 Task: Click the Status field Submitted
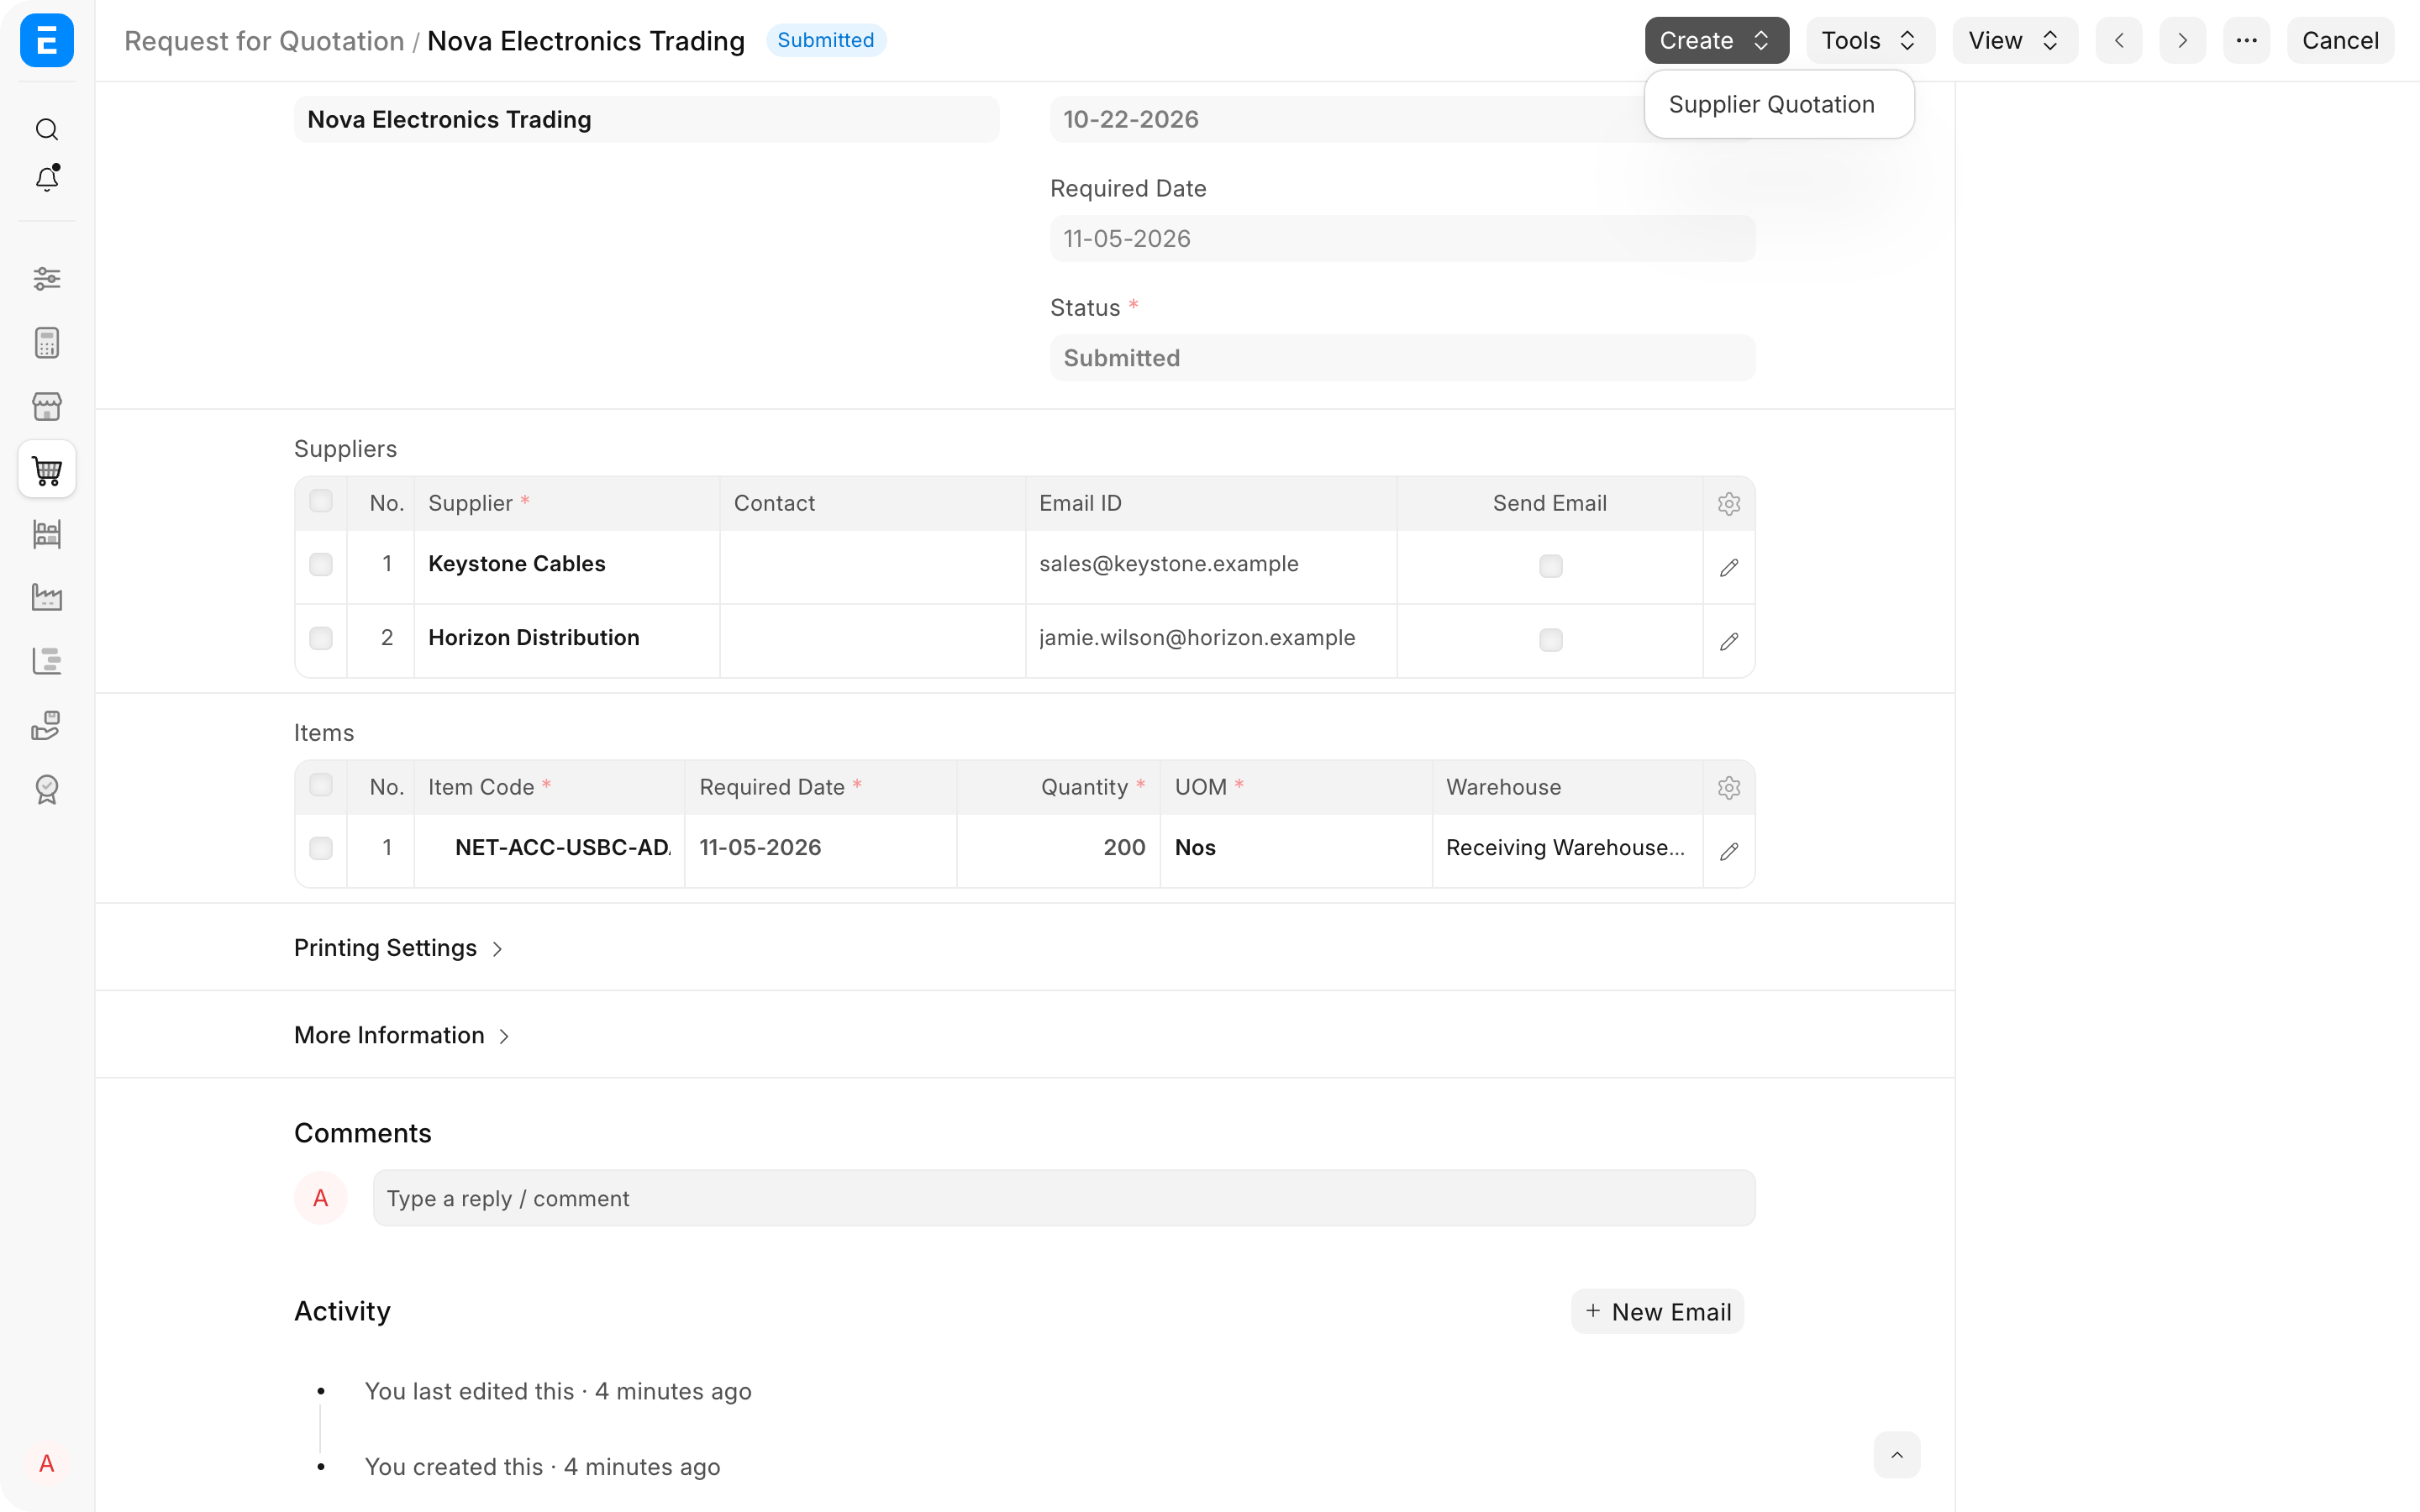tap(1402, 358)
